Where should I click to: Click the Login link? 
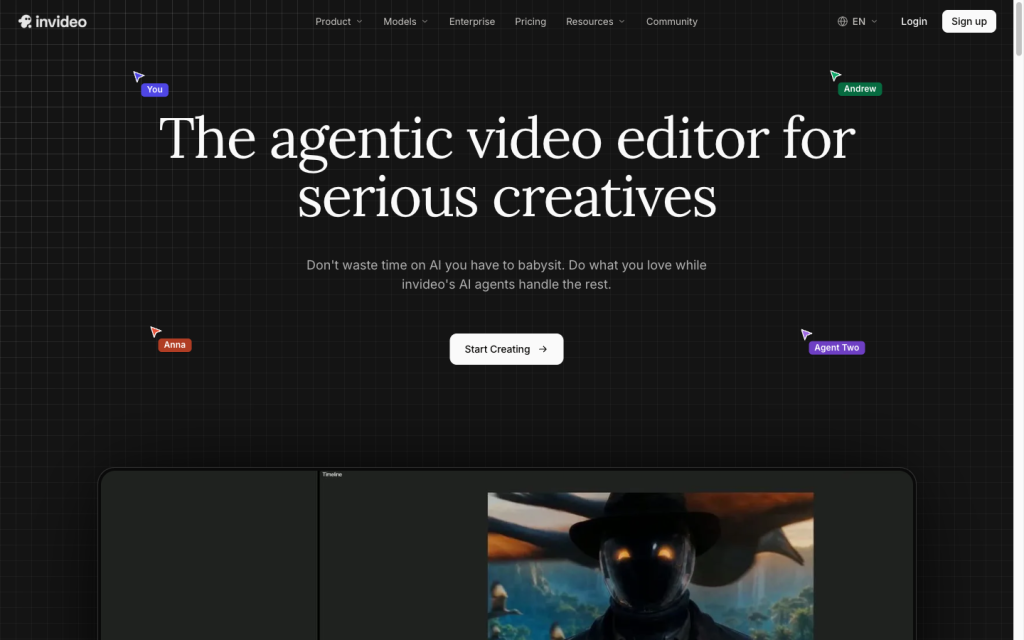914,22
